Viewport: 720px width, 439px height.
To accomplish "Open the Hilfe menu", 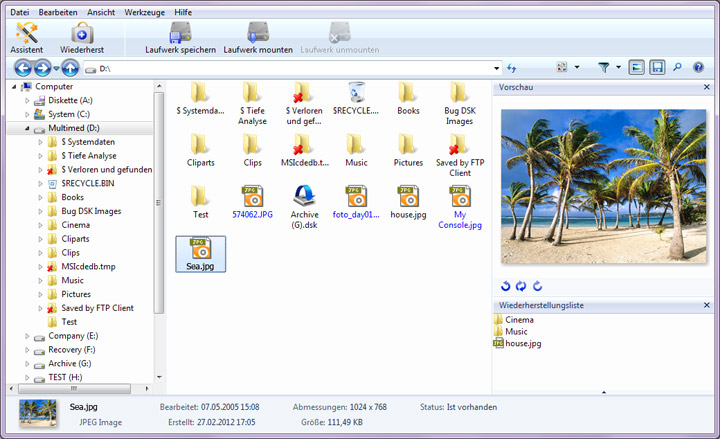I will pyautogui.click(x=183, y=12).
